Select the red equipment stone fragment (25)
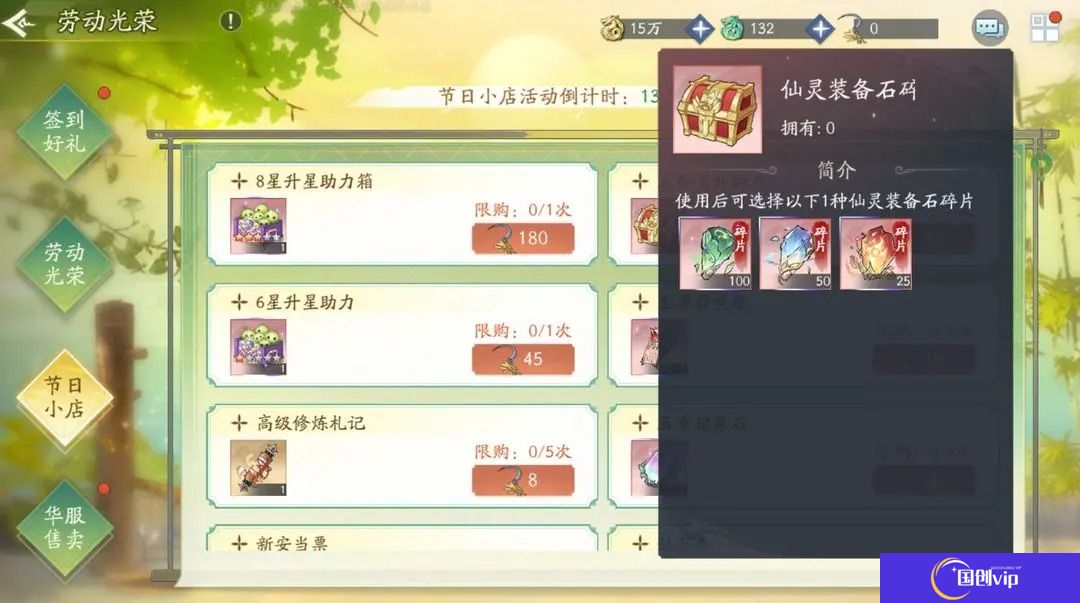 [875, 254]
